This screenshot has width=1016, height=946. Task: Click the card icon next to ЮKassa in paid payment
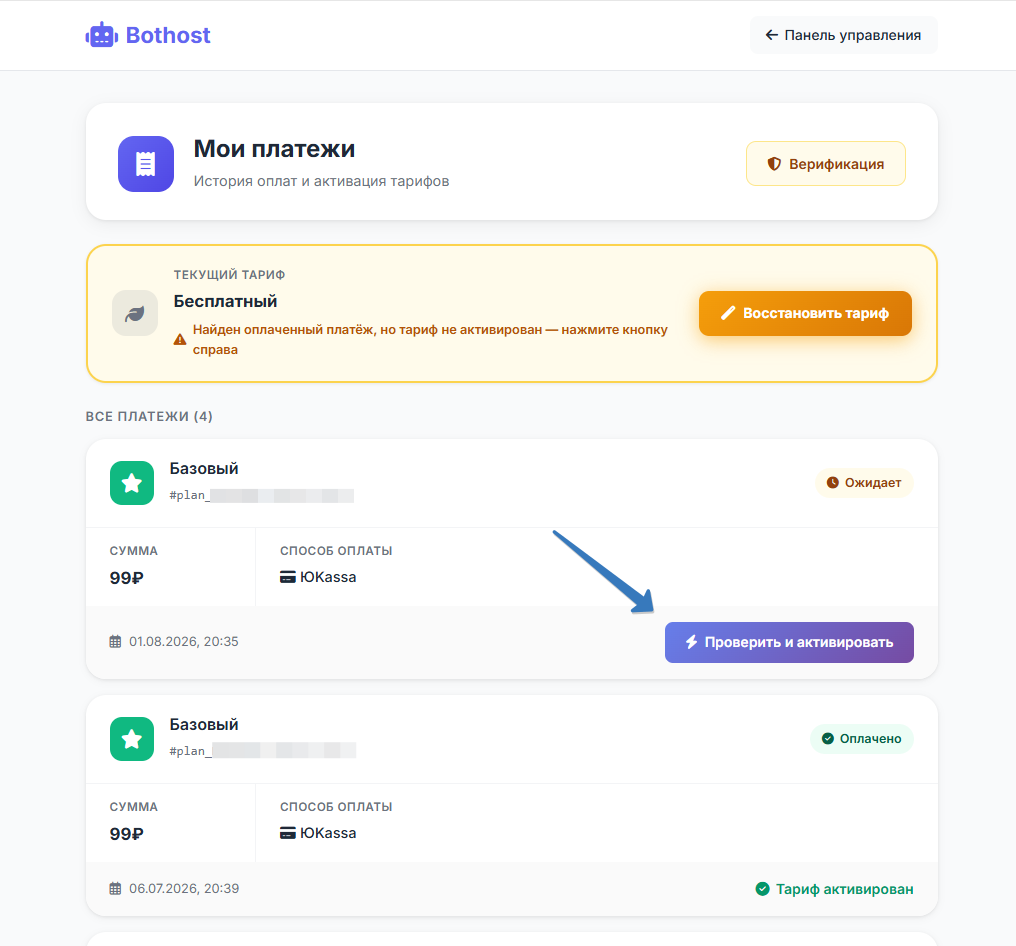coord(288,833)
